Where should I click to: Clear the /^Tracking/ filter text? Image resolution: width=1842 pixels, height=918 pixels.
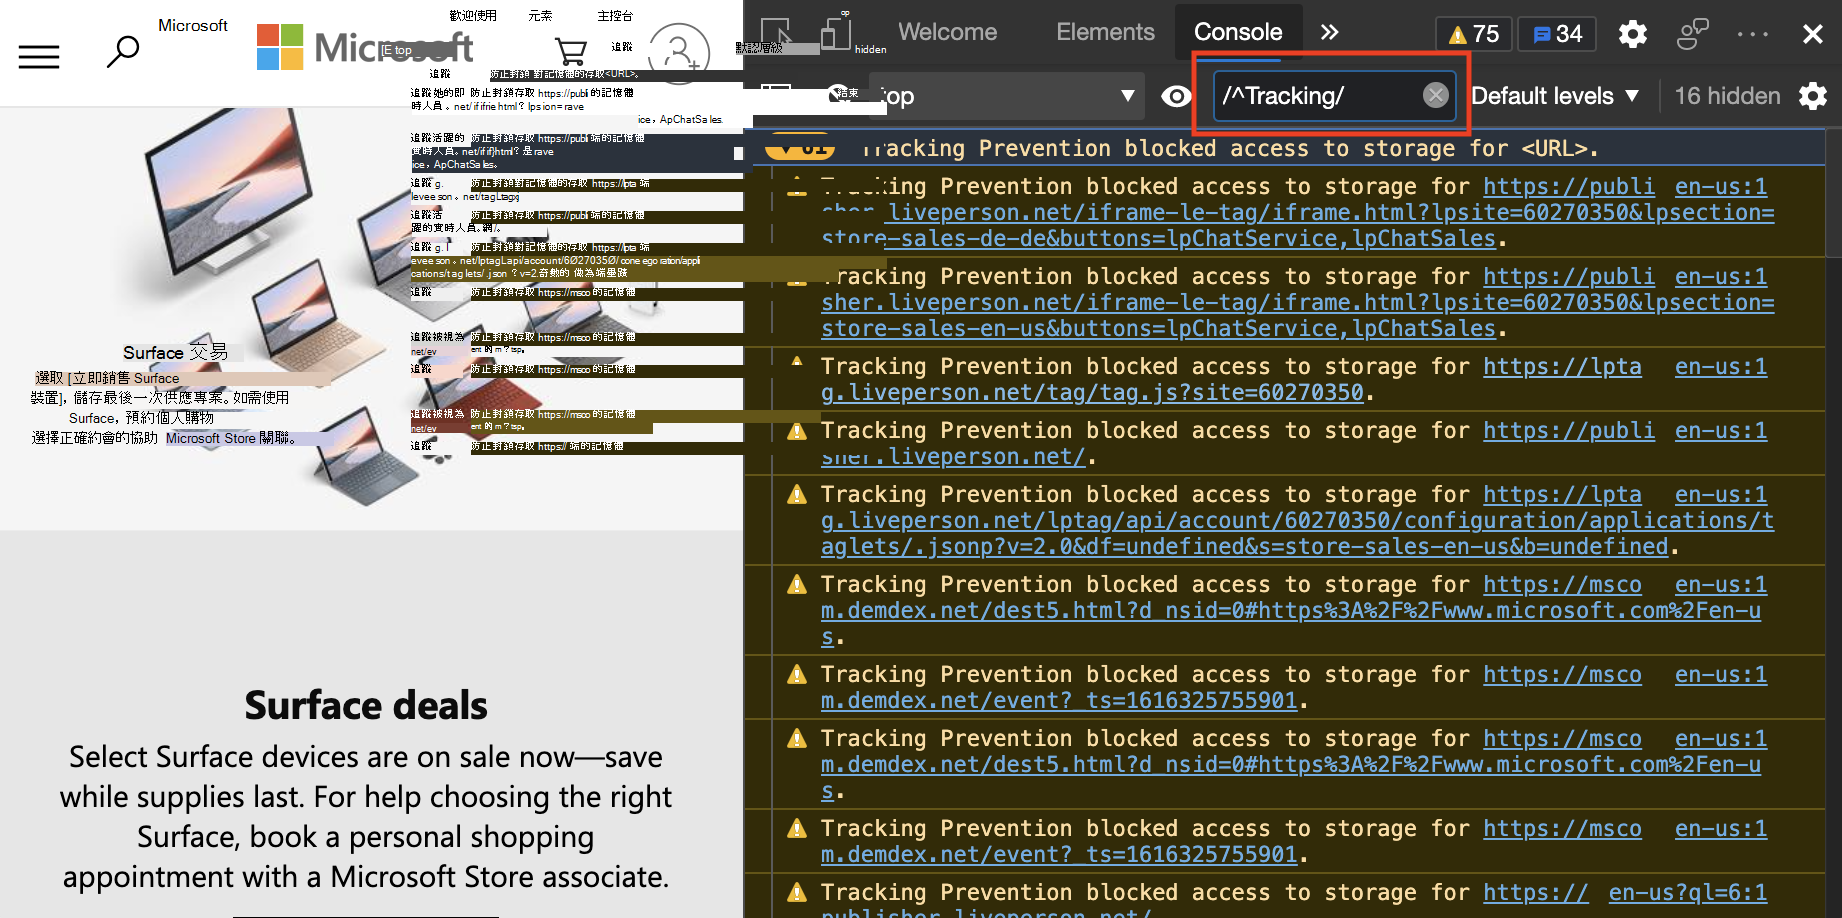1436,95
